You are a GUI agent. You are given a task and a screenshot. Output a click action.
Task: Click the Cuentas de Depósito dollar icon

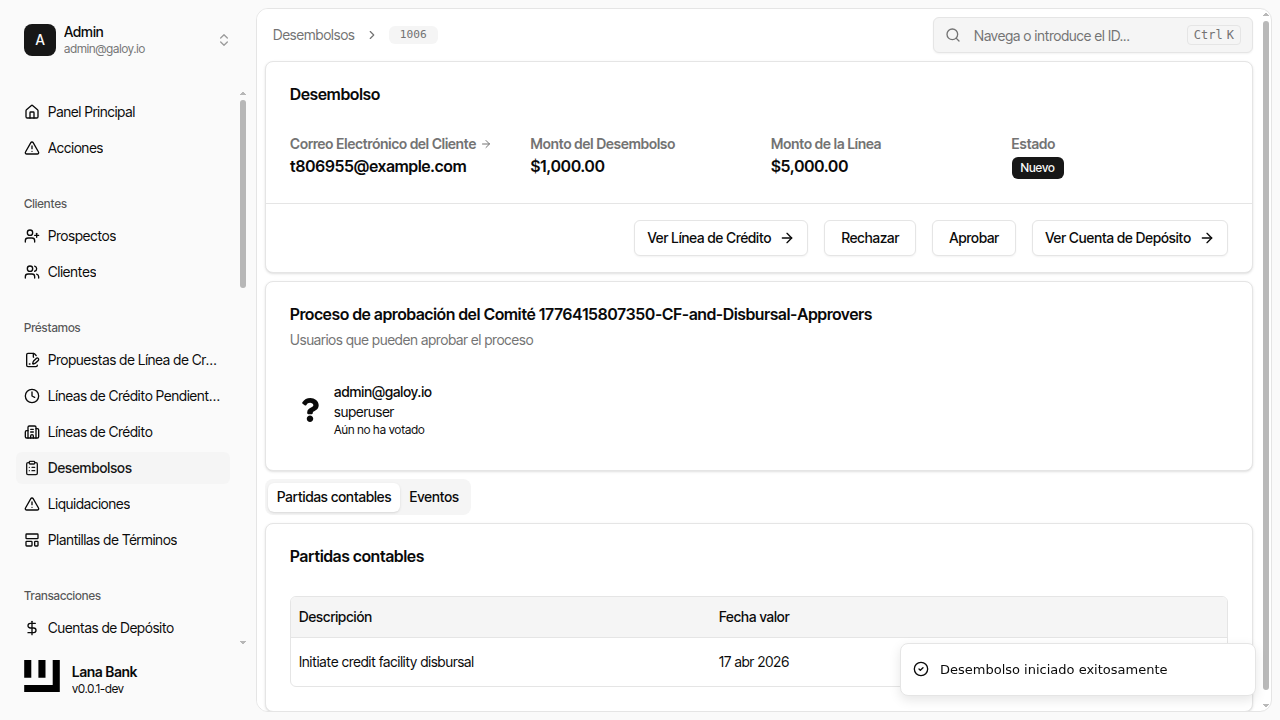pyautogui.click(x=32, y=628)
